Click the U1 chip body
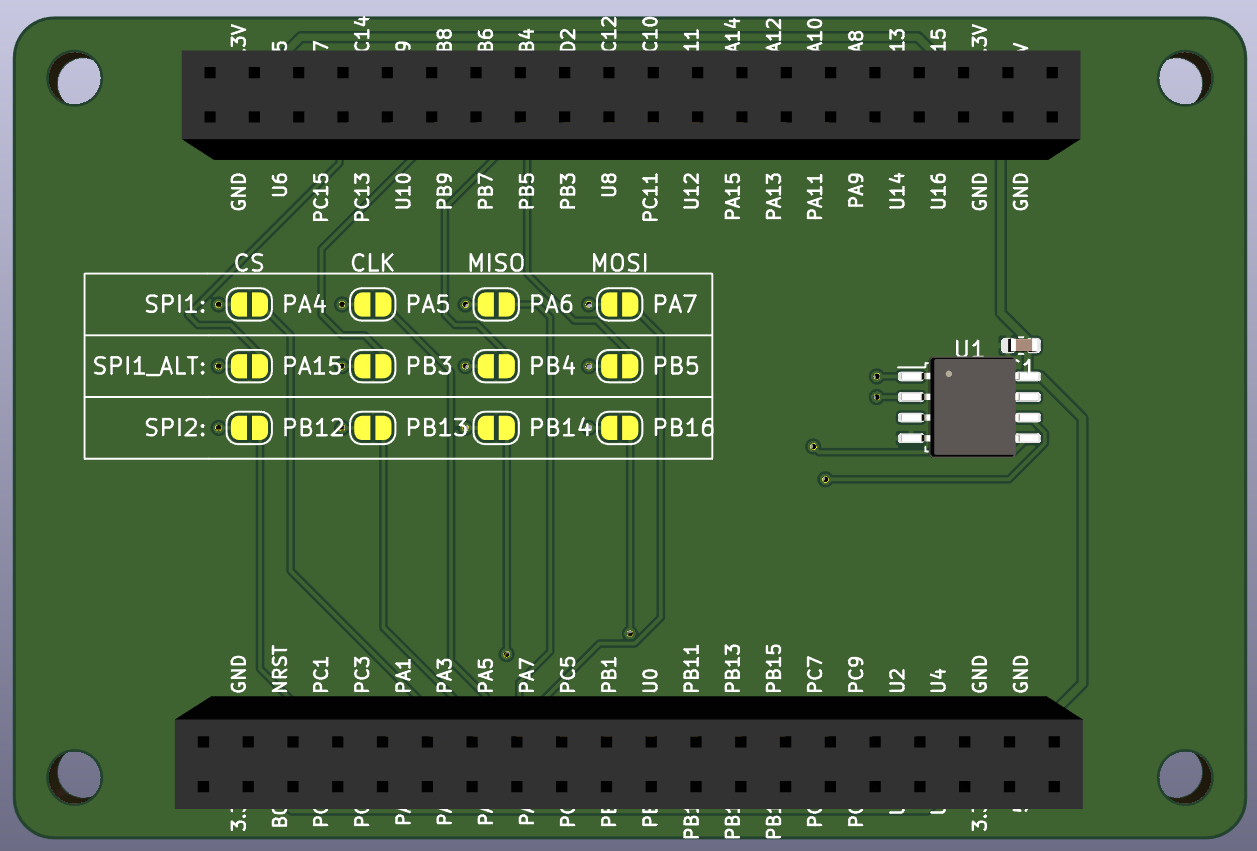 (x=974, y=407)
